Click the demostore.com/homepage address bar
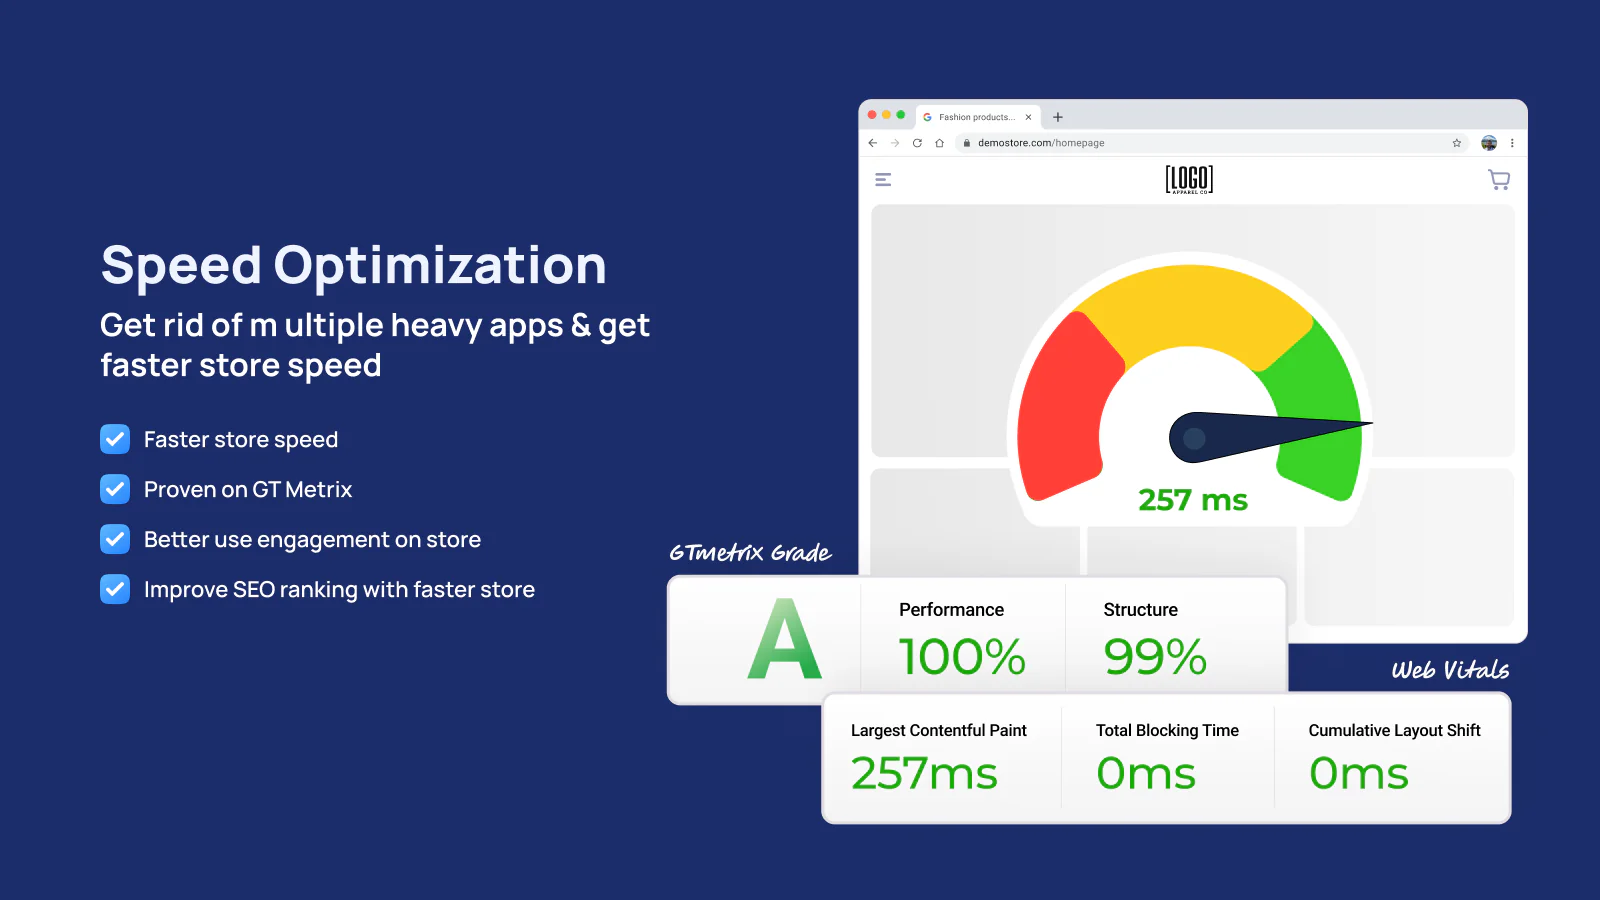The image size is (1600, 900). click(1212, 143)
